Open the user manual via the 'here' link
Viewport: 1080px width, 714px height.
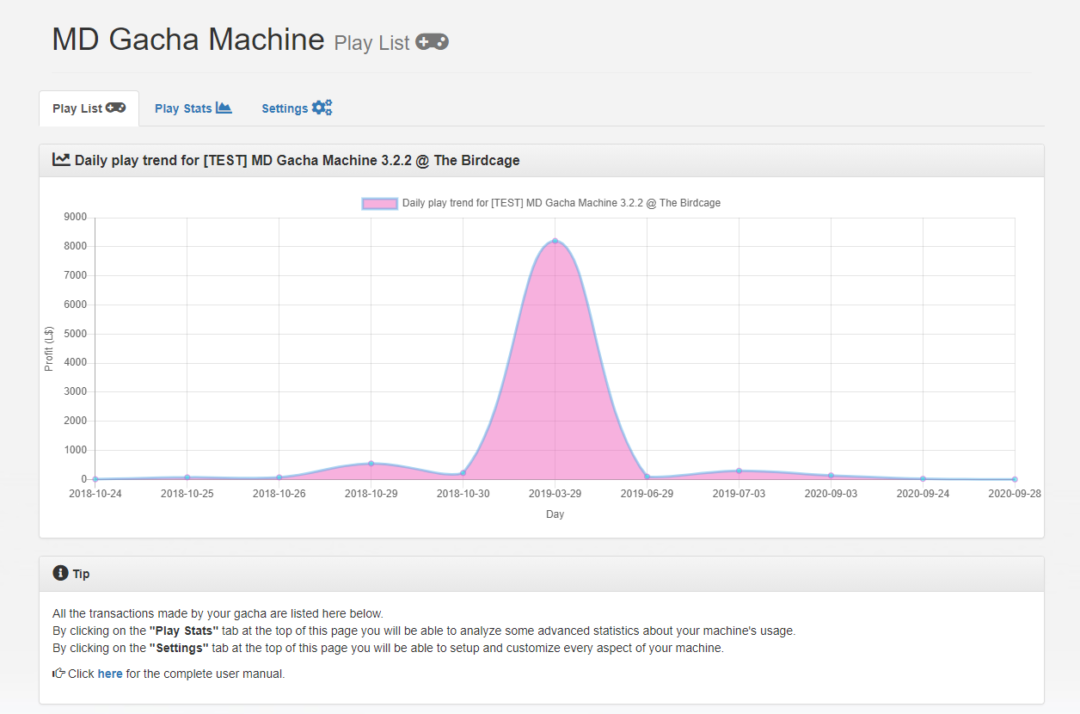click(110, 674)
